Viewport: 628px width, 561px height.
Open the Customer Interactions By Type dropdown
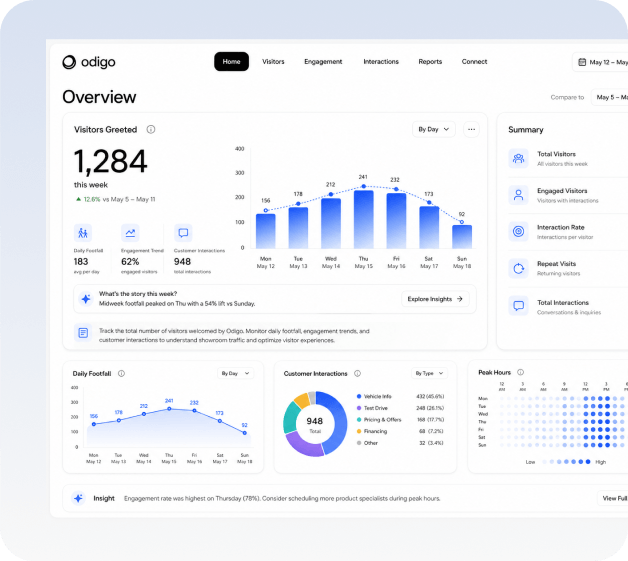coord(429,373)
